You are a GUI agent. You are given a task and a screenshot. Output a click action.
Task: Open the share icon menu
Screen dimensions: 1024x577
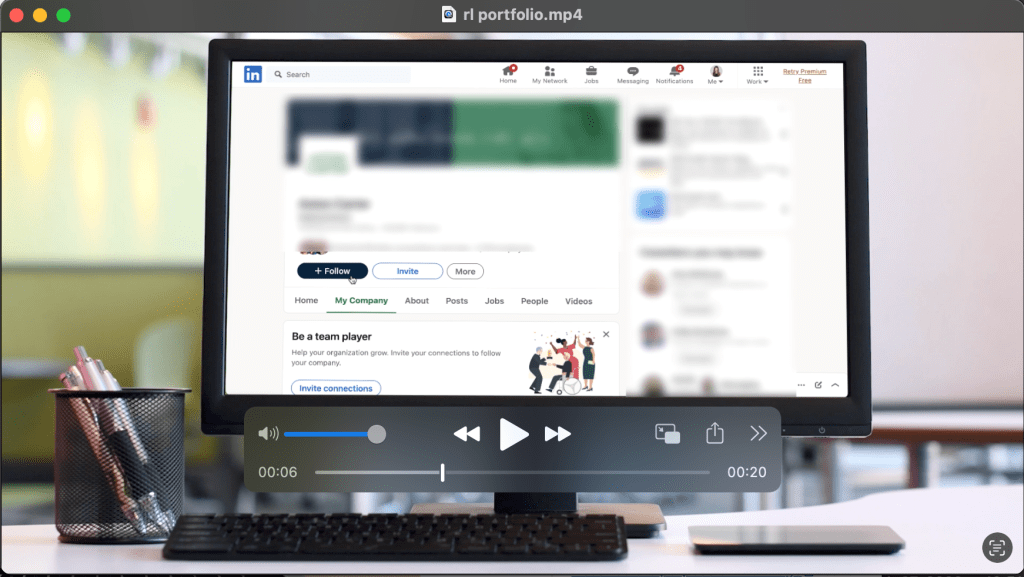714,433
